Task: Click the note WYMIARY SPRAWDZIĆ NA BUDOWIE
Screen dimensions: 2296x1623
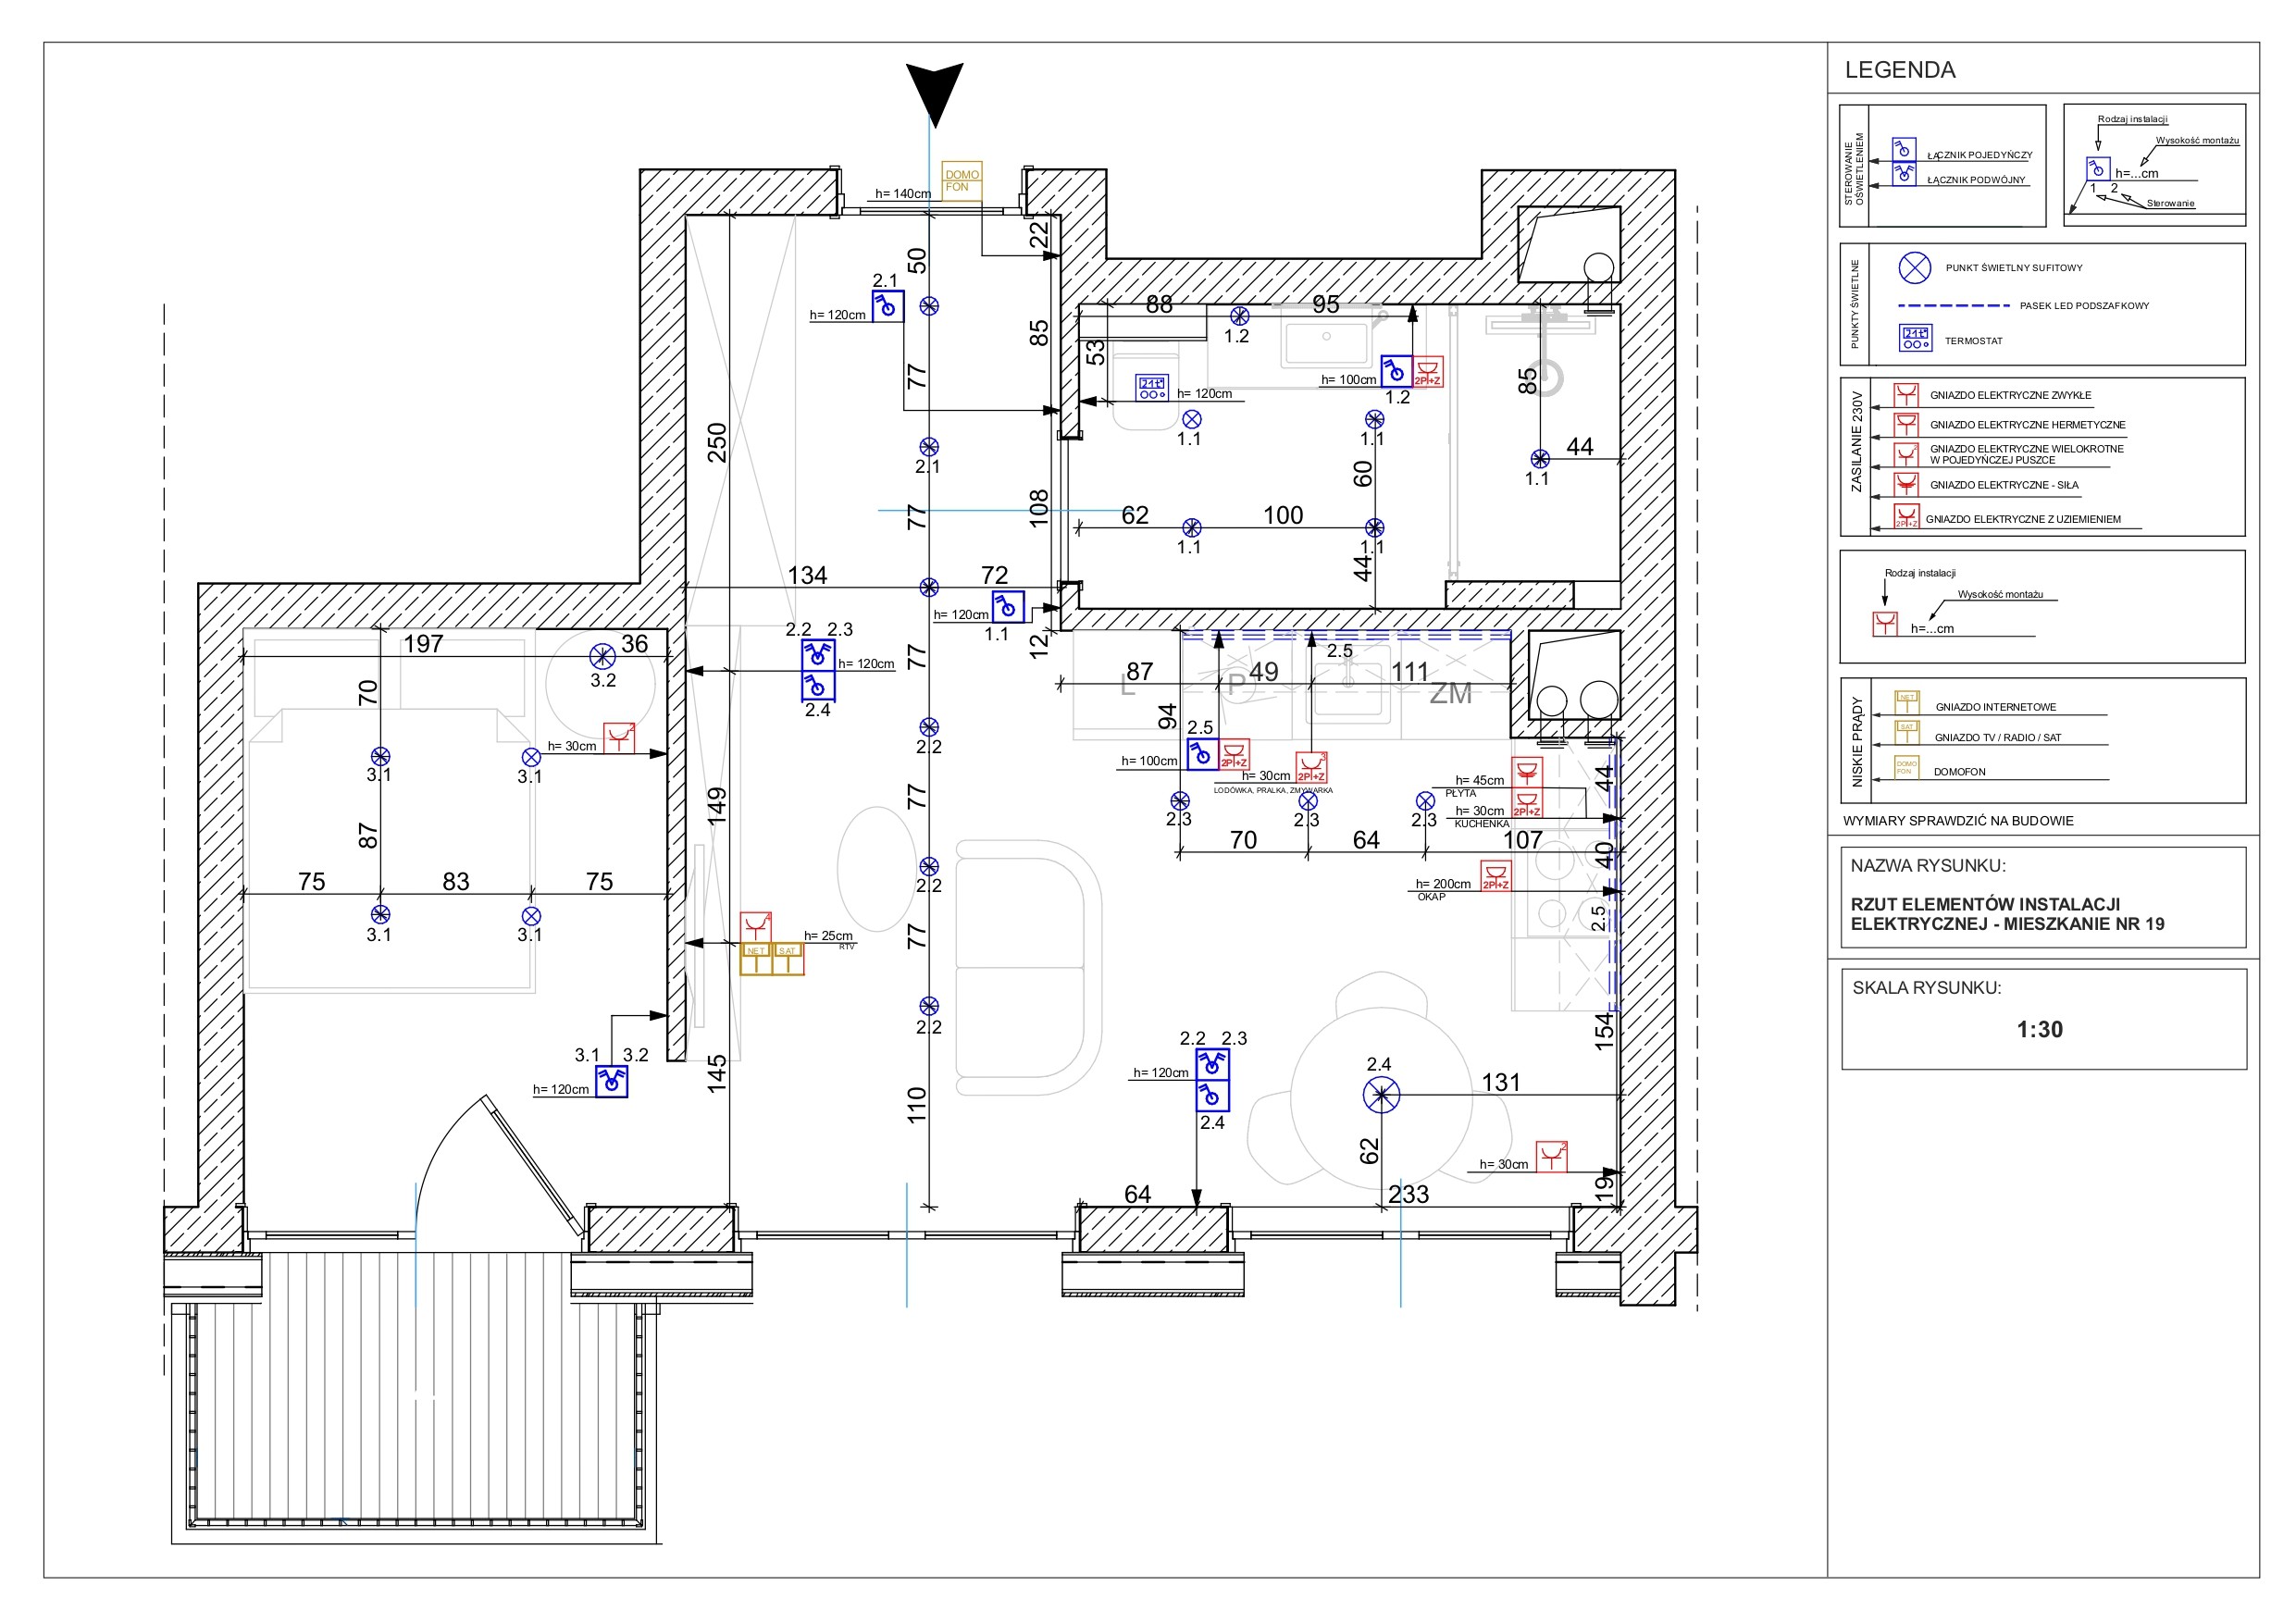Action: 1958,821
